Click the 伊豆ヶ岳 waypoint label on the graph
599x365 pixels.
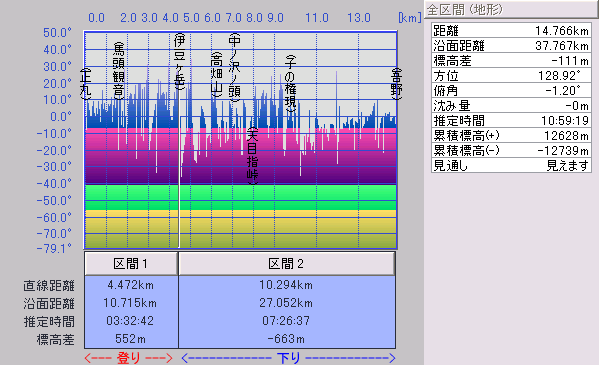(x=179, y=62)
